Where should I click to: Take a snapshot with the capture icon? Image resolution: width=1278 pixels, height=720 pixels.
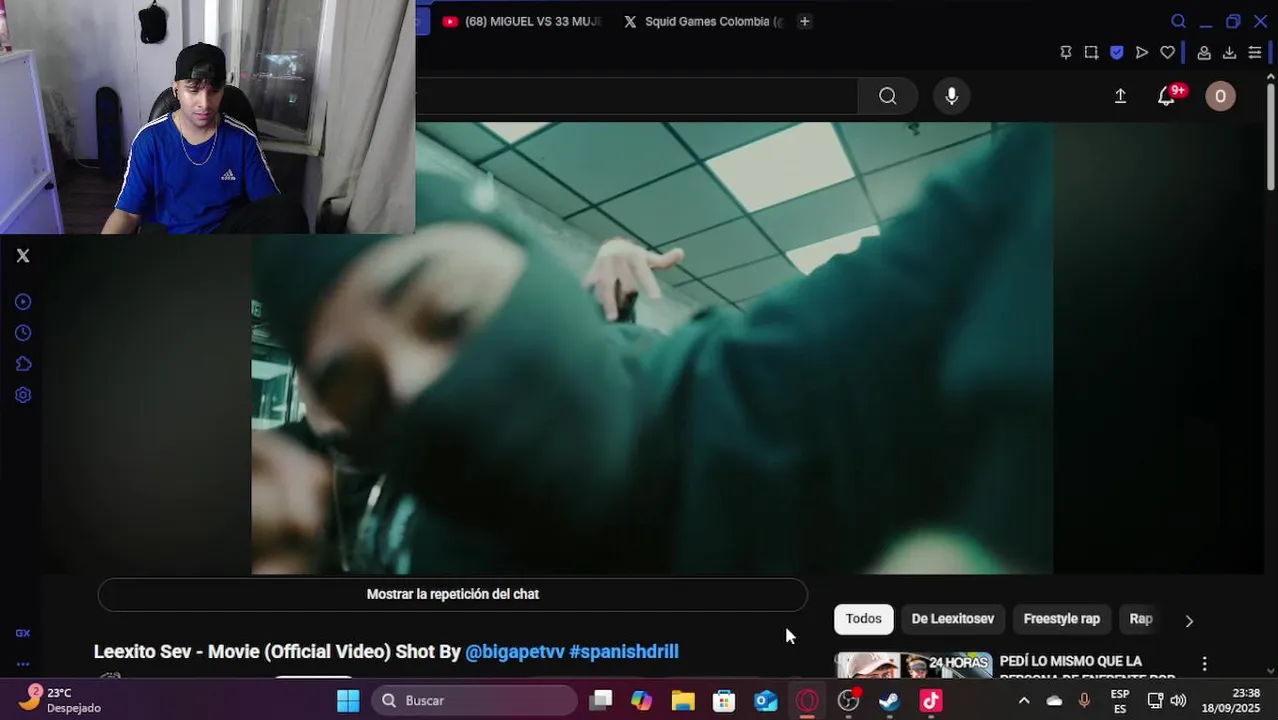point(1091,53)
